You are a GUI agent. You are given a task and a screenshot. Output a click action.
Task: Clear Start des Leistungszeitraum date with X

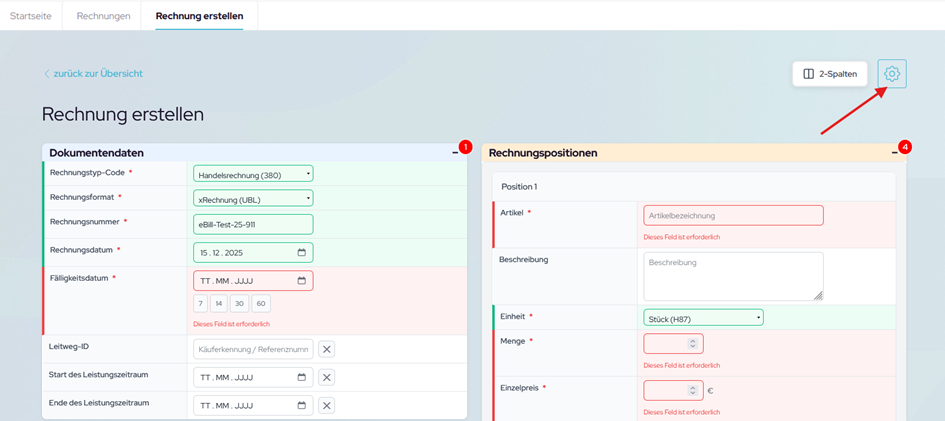(x=327, y=377)
